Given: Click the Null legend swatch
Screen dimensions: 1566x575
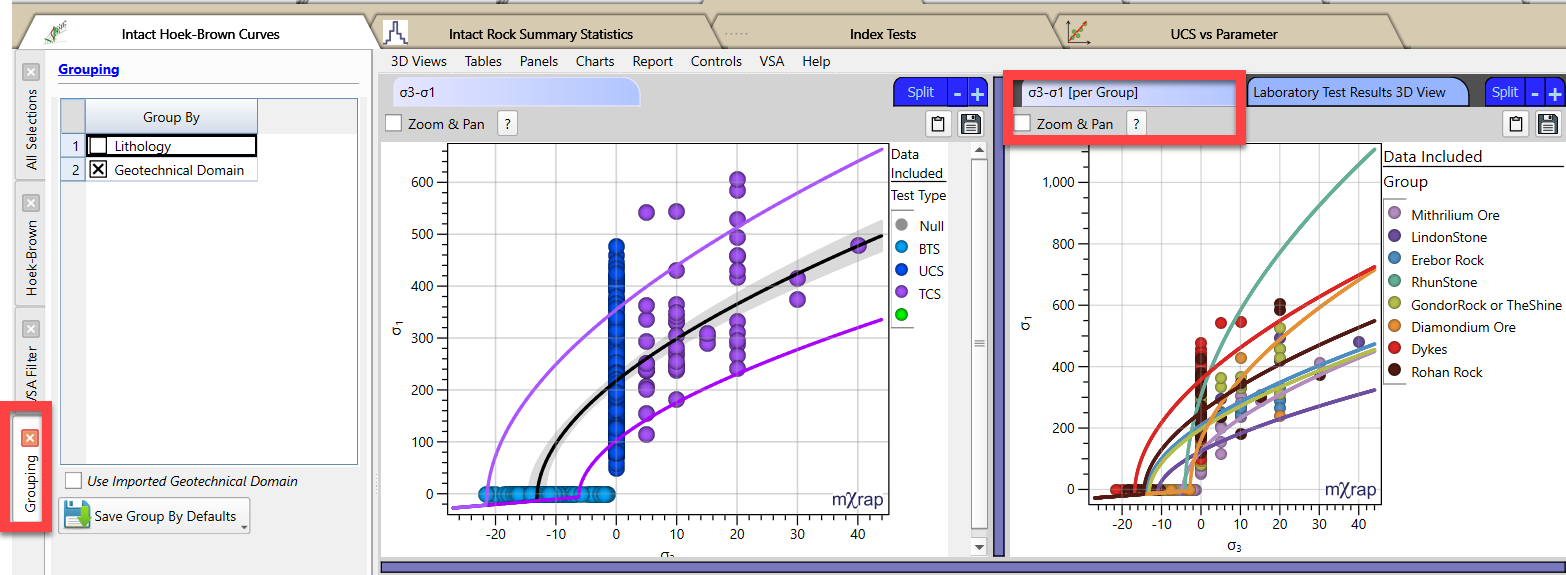Looking at the screenshot, I should [x=903, y=226].
